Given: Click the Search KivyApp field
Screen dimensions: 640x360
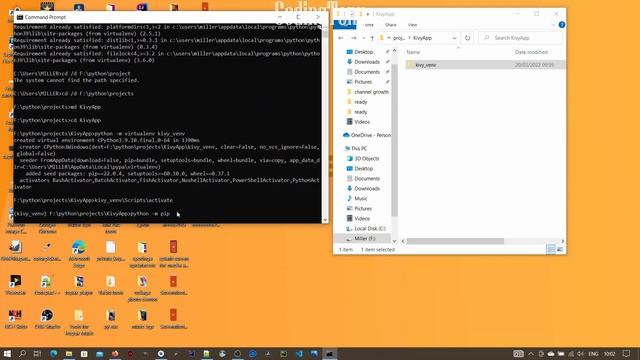Looking at the screenshot, I should pyautogui.click(x=520, y=38).
